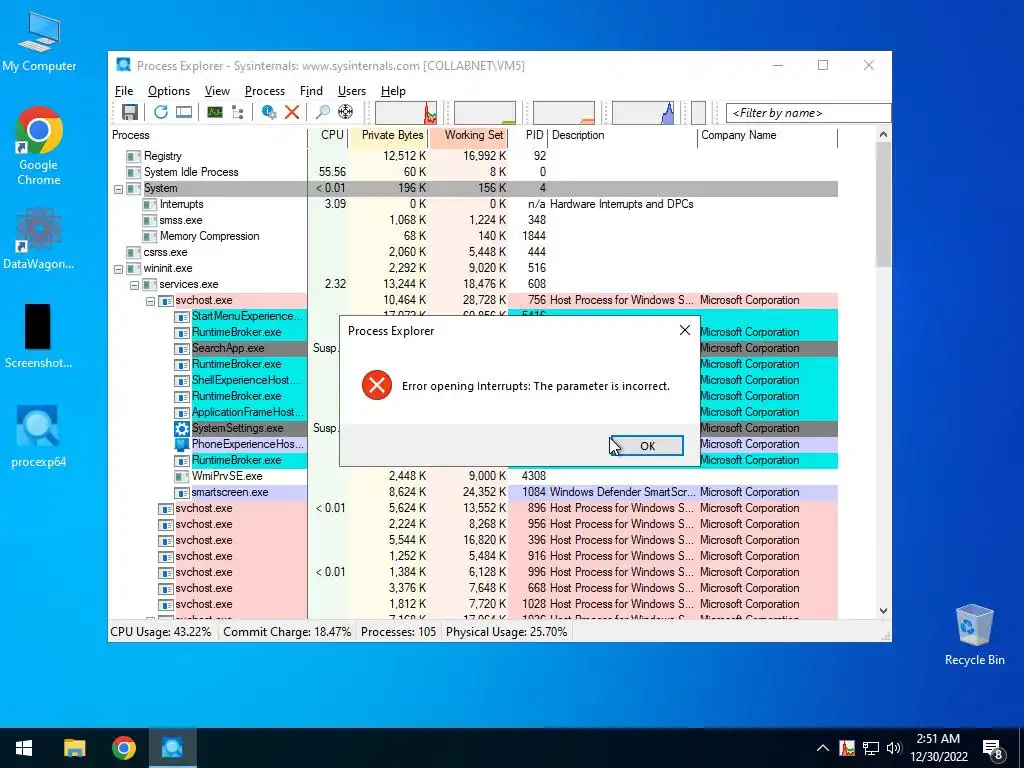The height and width of the screenshot is (768, 1024).
Task: Select the Registry process row
Action: [473, 156]
